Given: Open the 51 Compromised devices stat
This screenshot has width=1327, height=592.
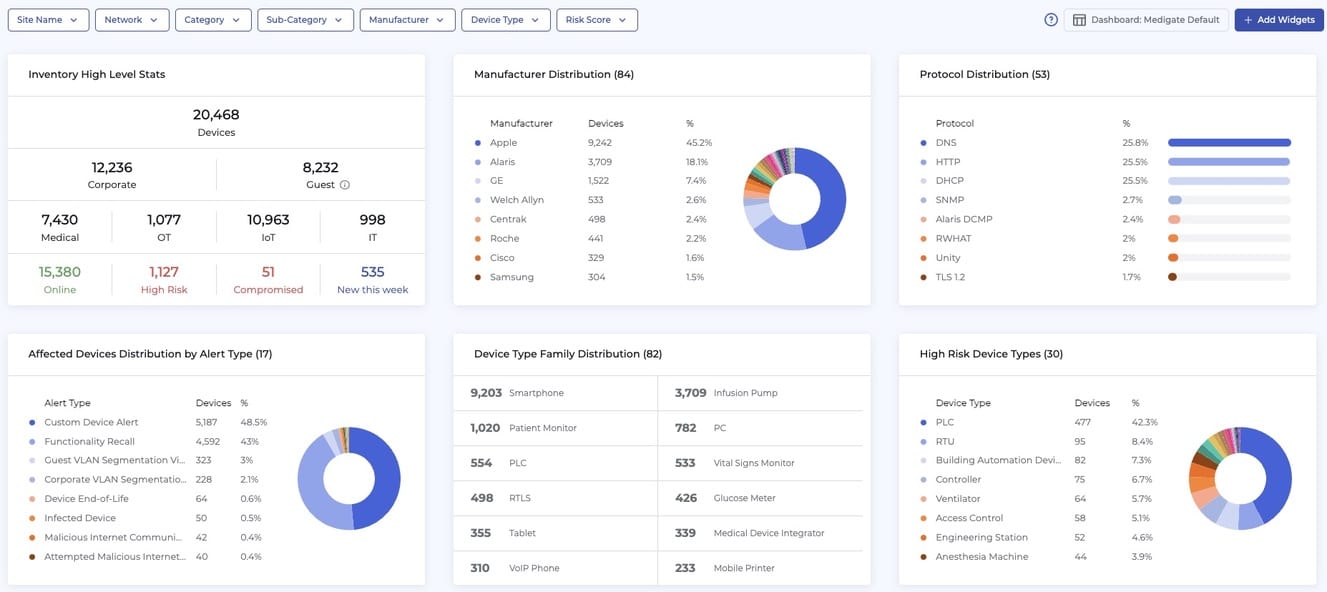Looking at the screenshot, I should pyautogui.click(x=268, y=279).
